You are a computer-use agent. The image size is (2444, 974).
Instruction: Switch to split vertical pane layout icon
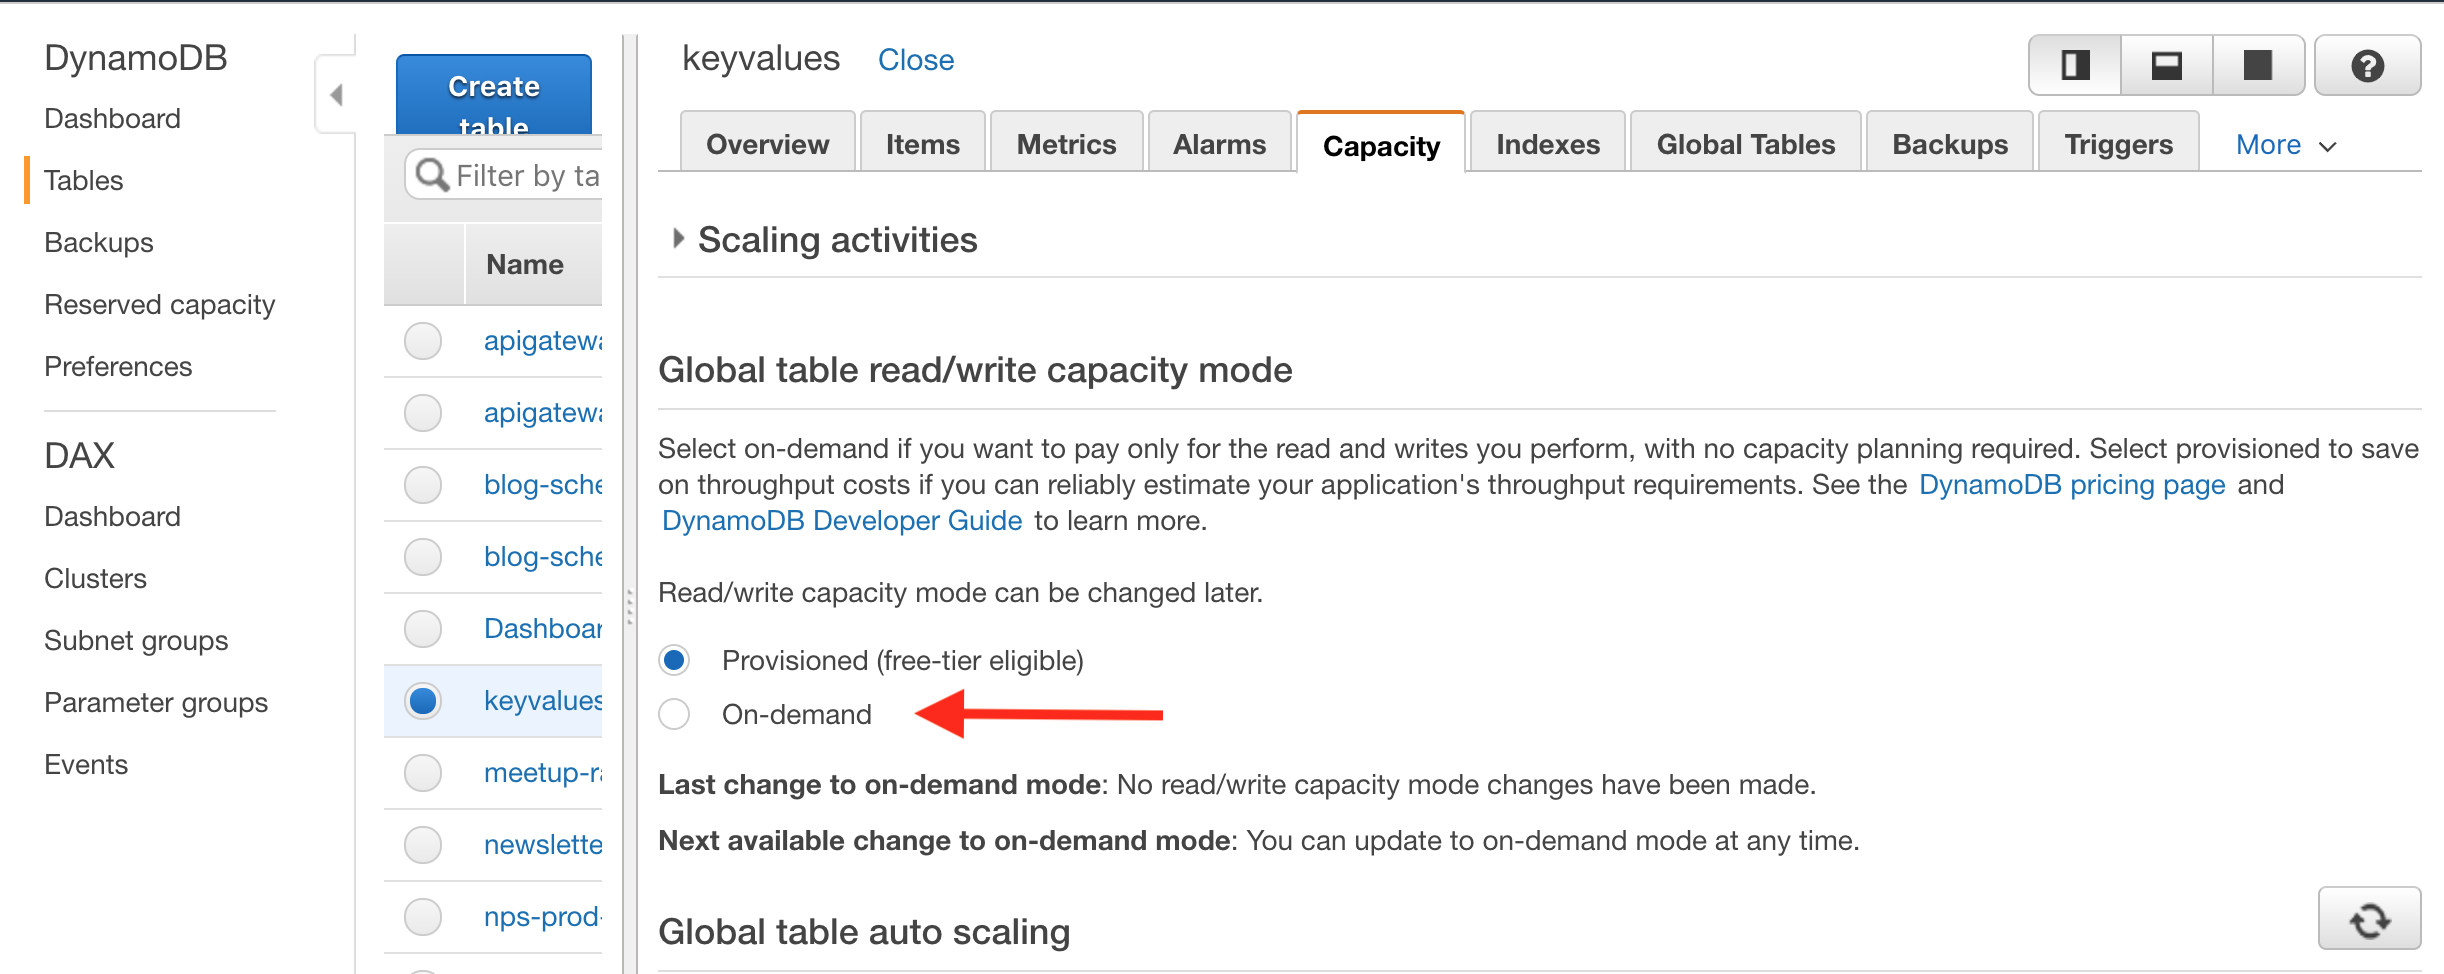2075,66
